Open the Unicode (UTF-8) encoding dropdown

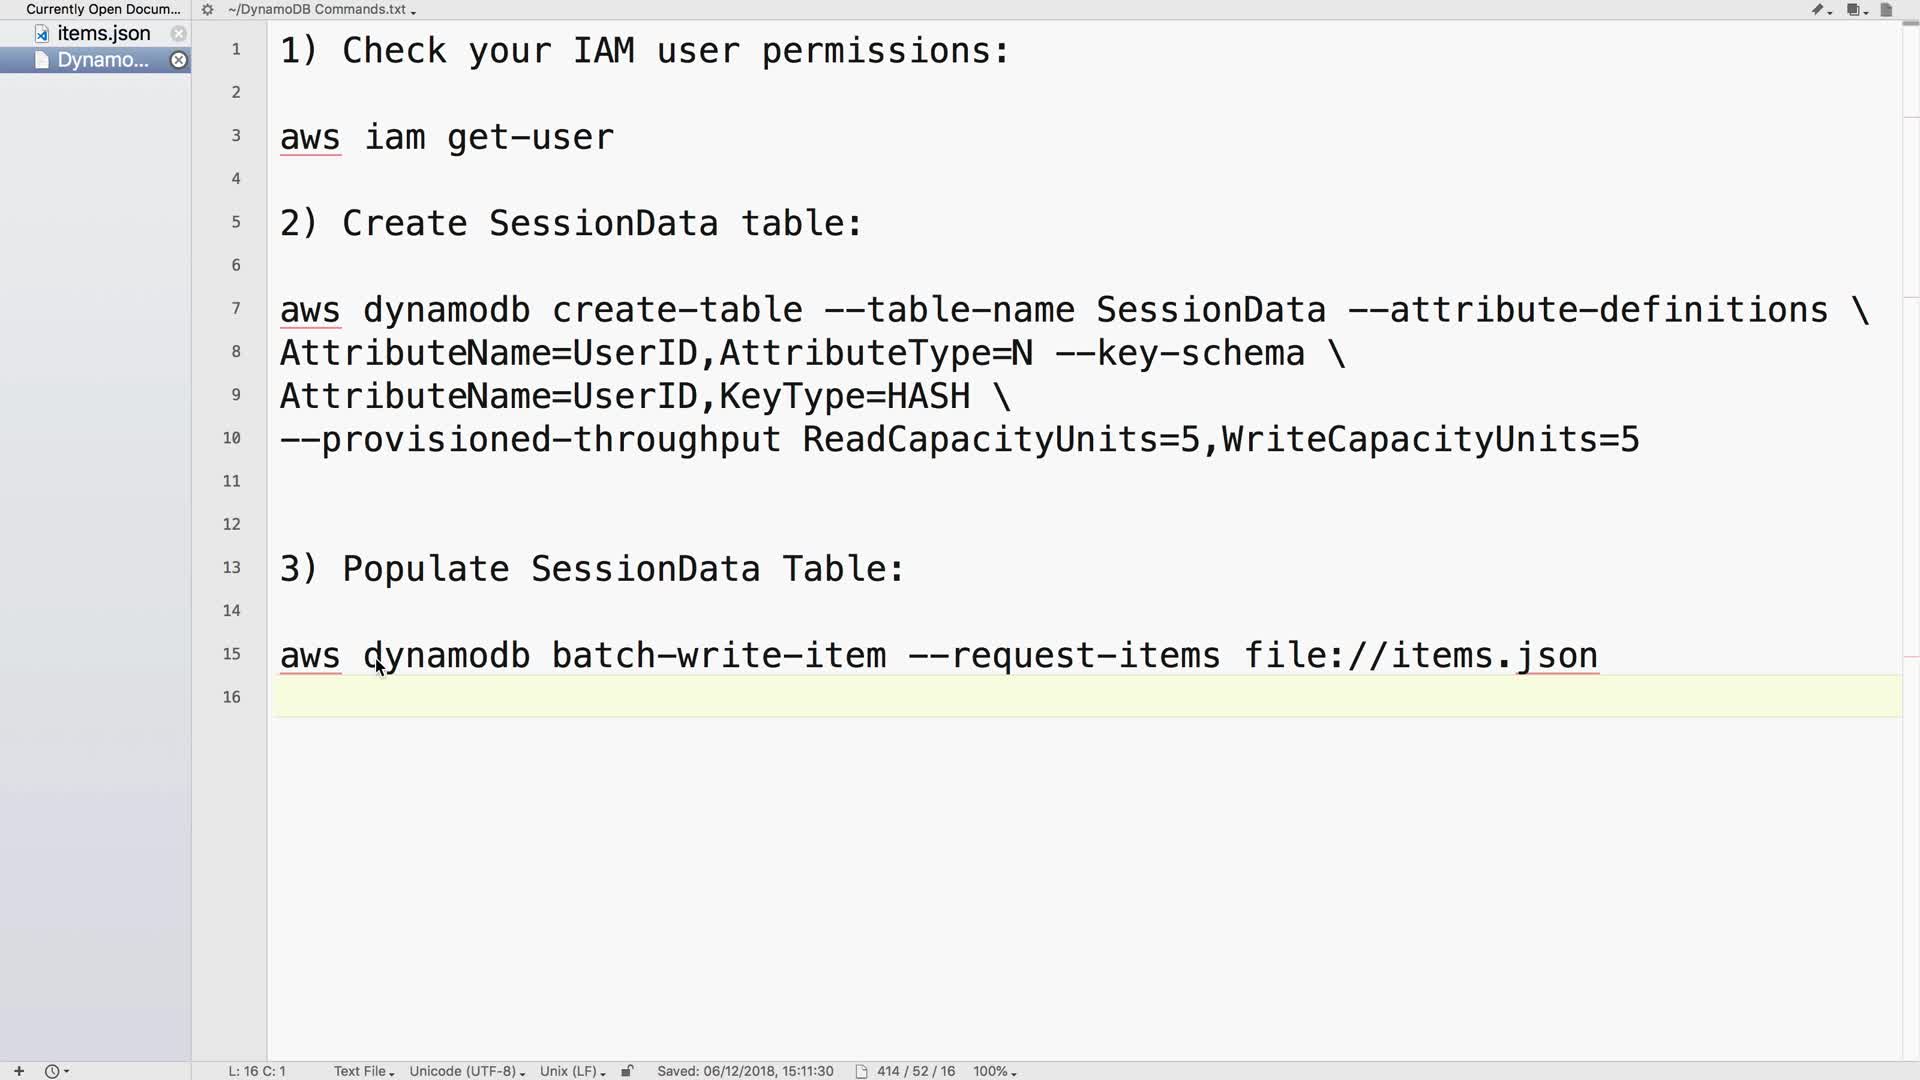point(466,1071)
